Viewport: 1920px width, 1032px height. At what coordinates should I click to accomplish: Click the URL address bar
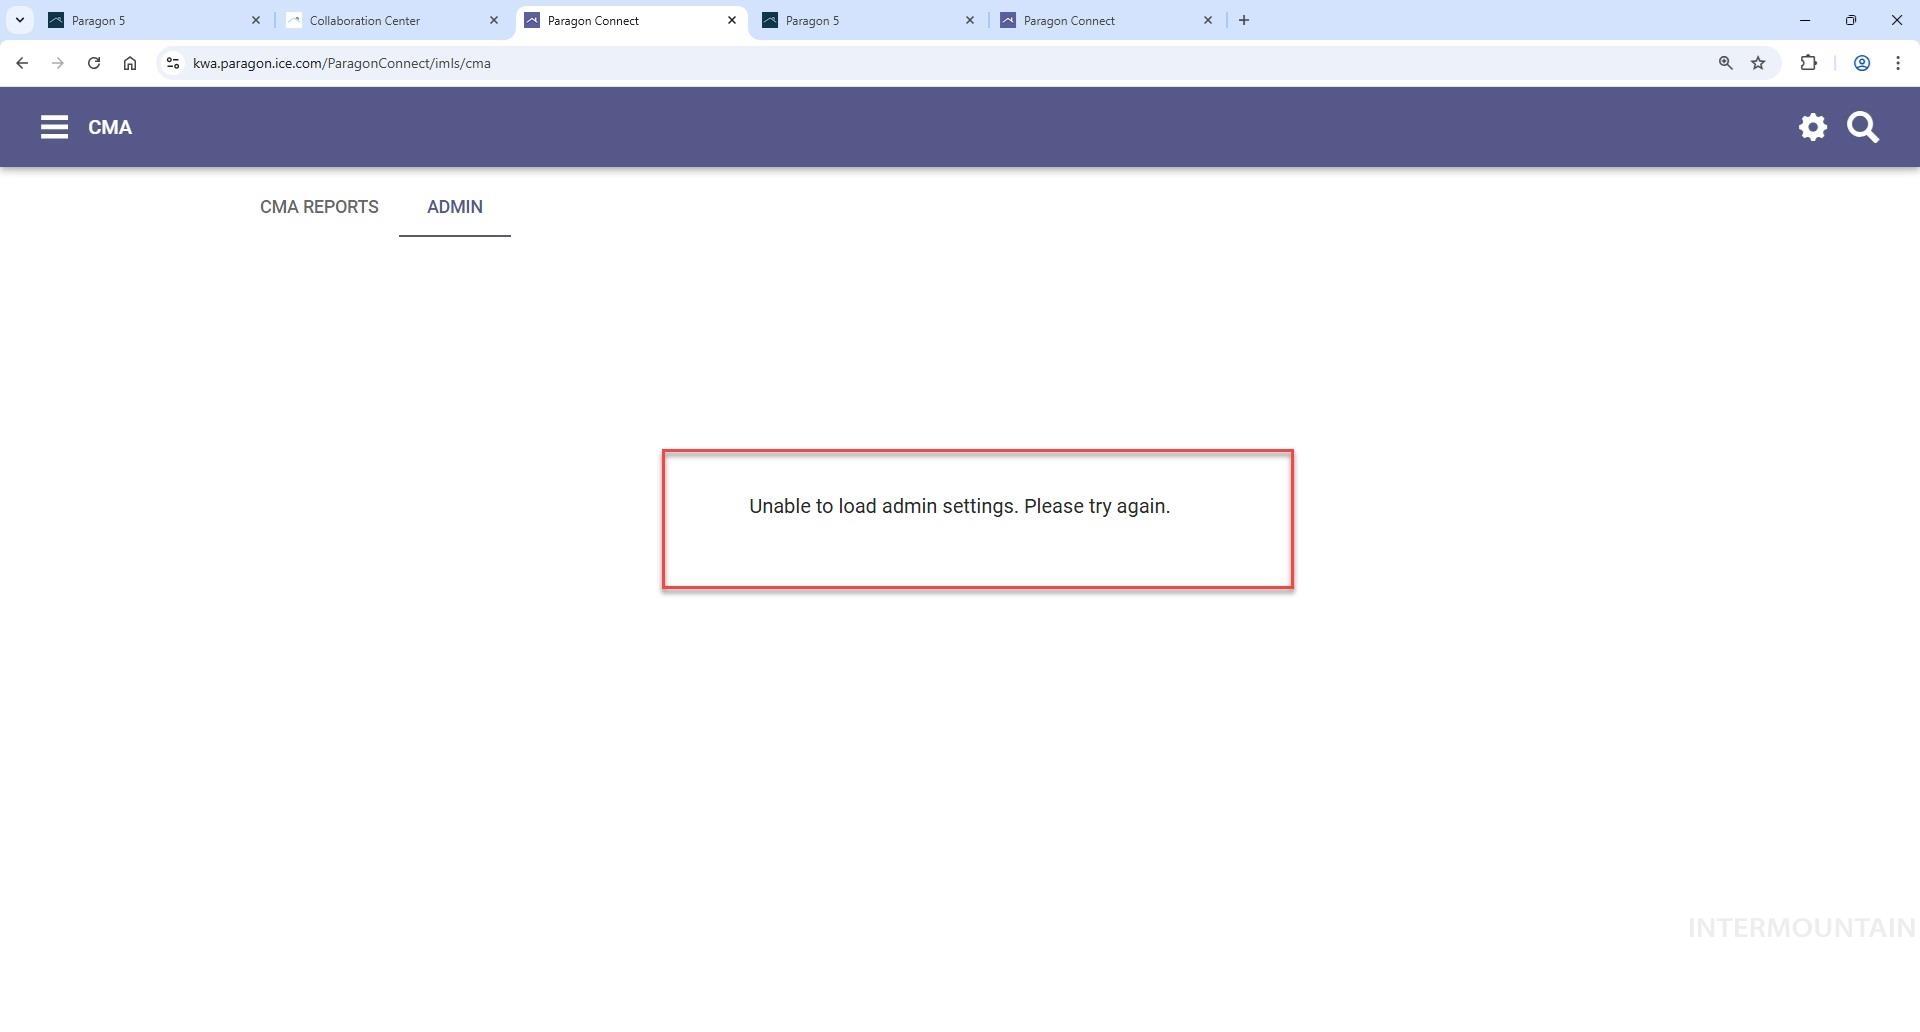click(x=900, y=63)
